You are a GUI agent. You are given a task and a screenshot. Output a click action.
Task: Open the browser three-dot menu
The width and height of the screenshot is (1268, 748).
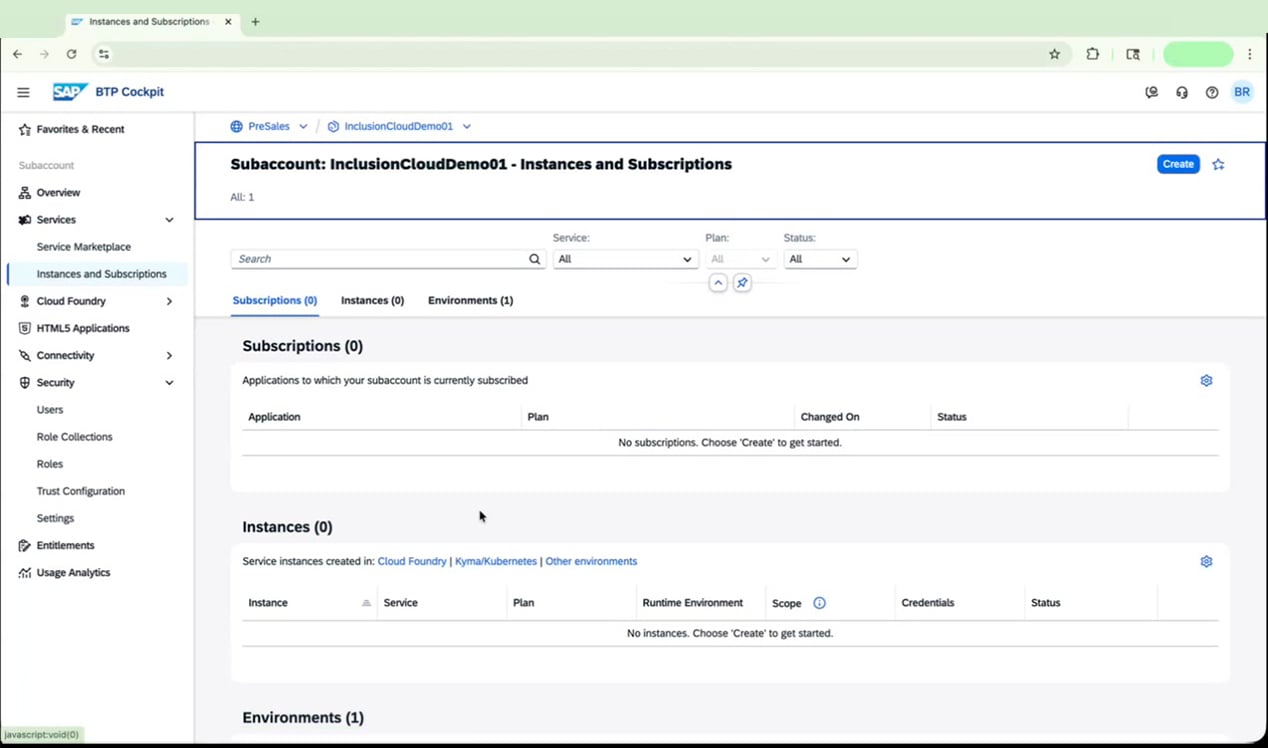[x=1250, y=54]
